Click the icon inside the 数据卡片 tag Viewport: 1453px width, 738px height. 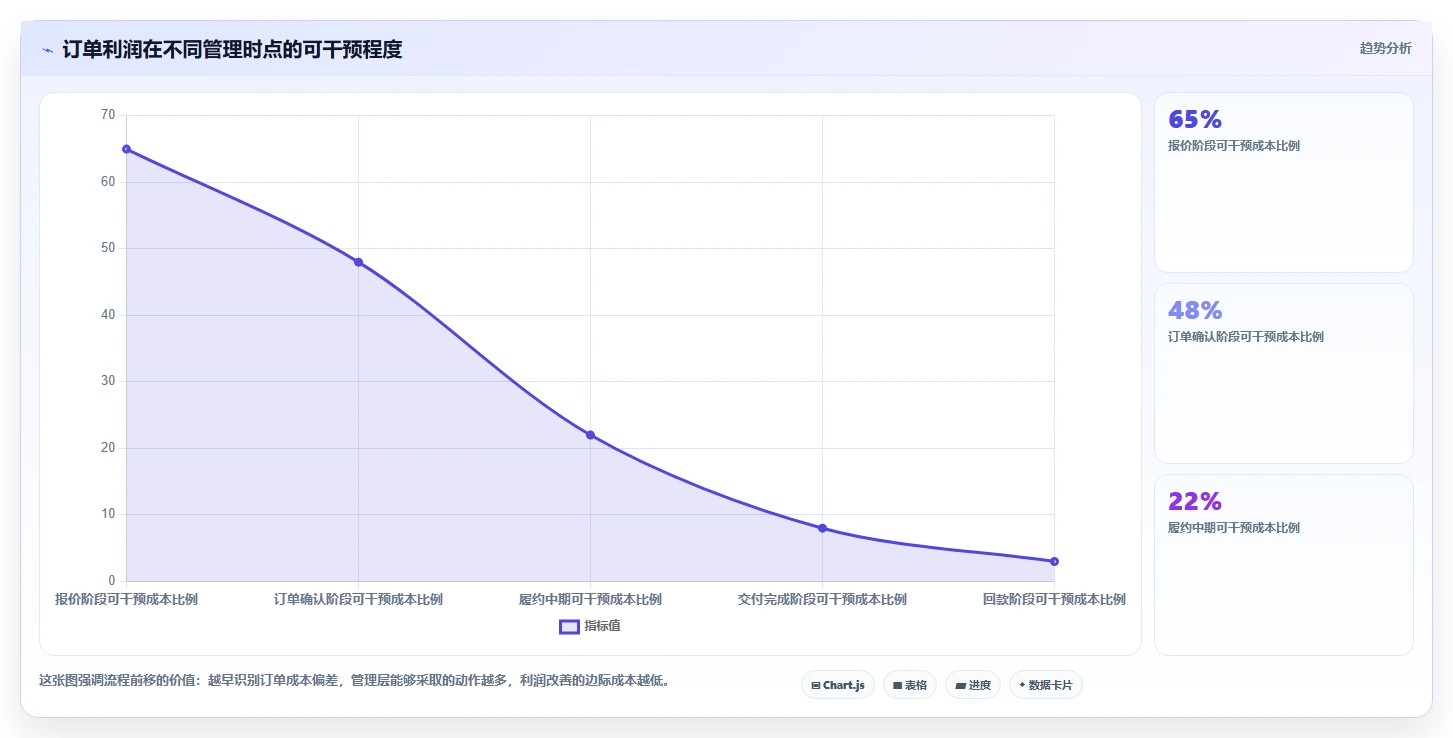(1022, 686)
